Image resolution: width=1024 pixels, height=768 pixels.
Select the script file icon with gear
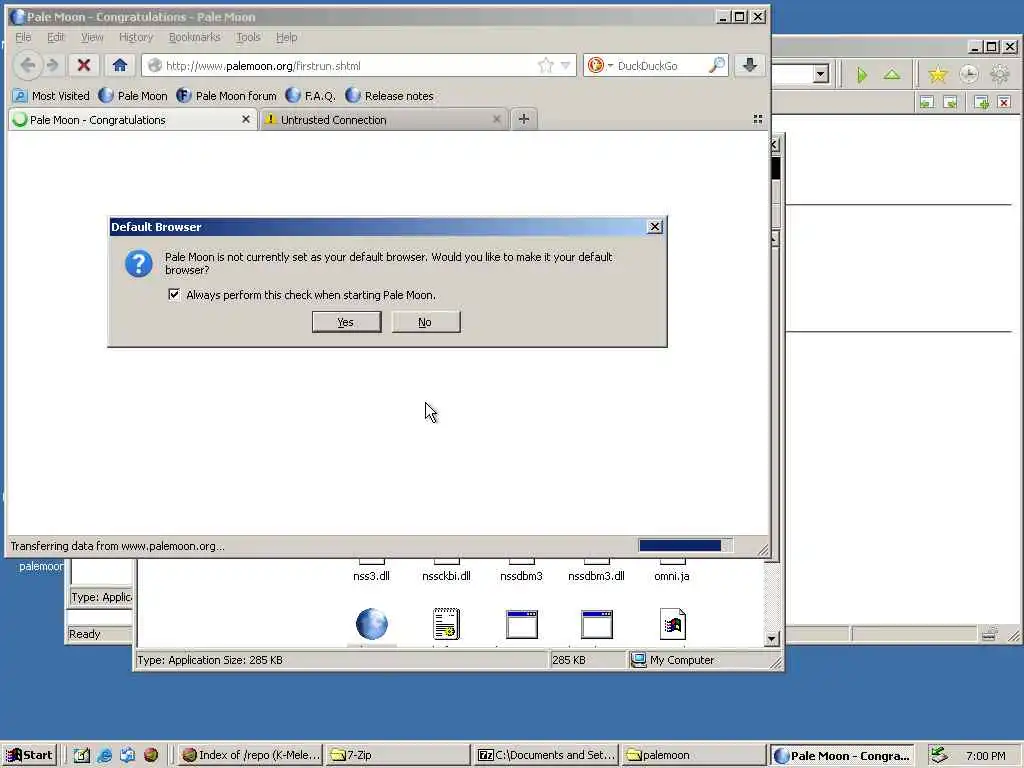tap(447, 624)
